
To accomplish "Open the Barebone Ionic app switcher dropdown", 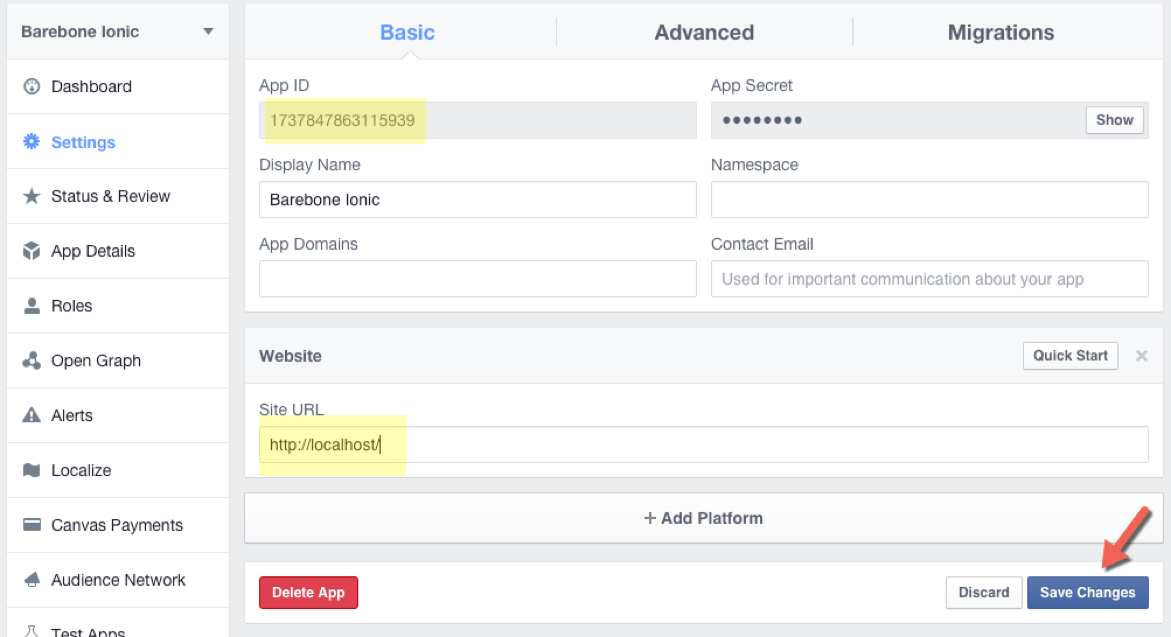I will pyautogui.click(x=118, y=31).
